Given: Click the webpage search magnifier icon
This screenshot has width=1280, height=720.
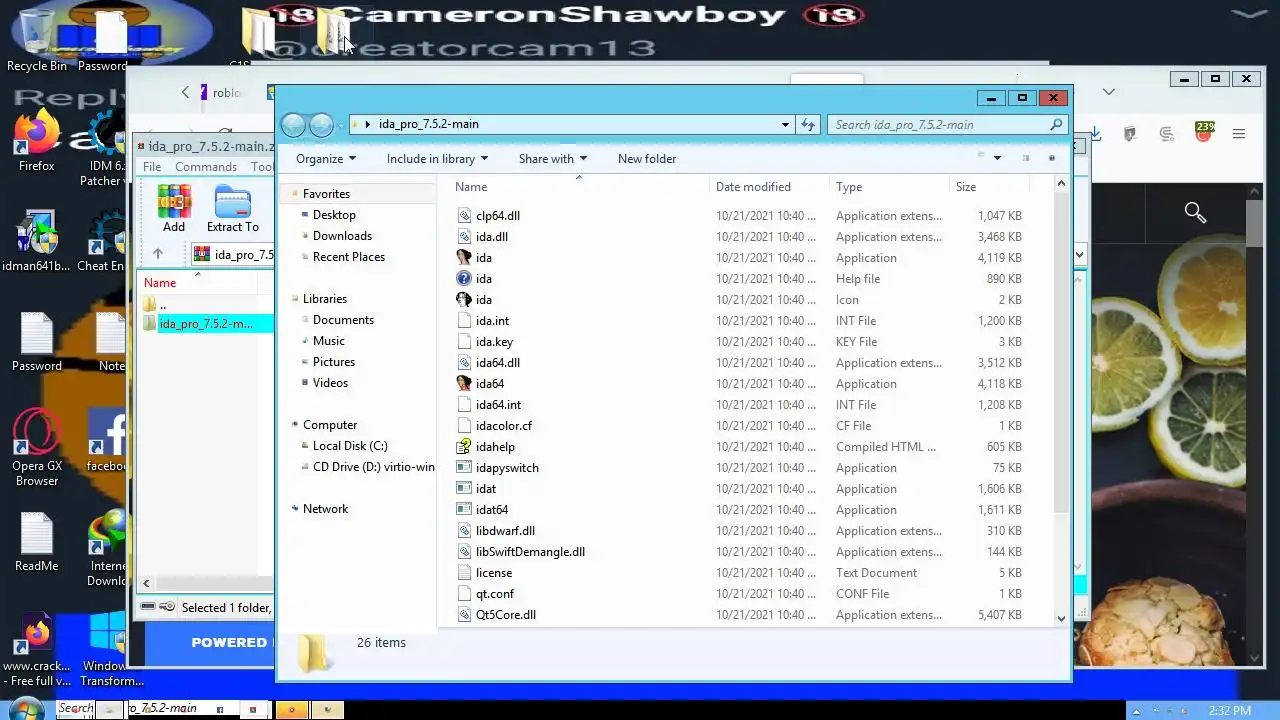Looking at the screenshot, I should pos(1195,212).
